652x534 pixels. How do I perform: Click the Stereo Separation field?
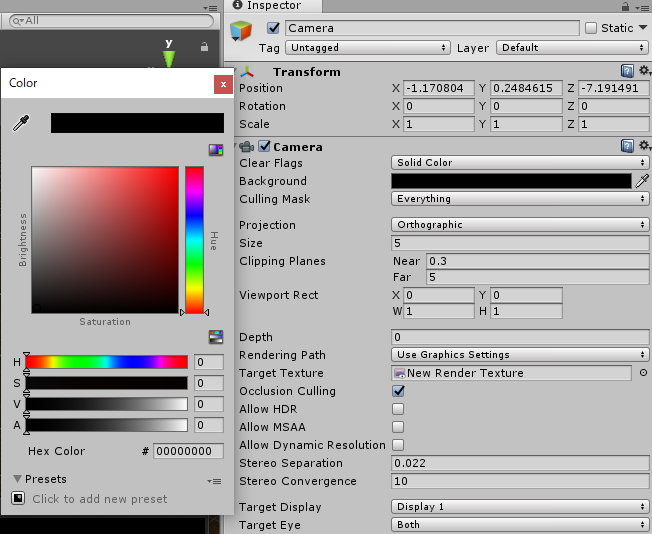520,463
